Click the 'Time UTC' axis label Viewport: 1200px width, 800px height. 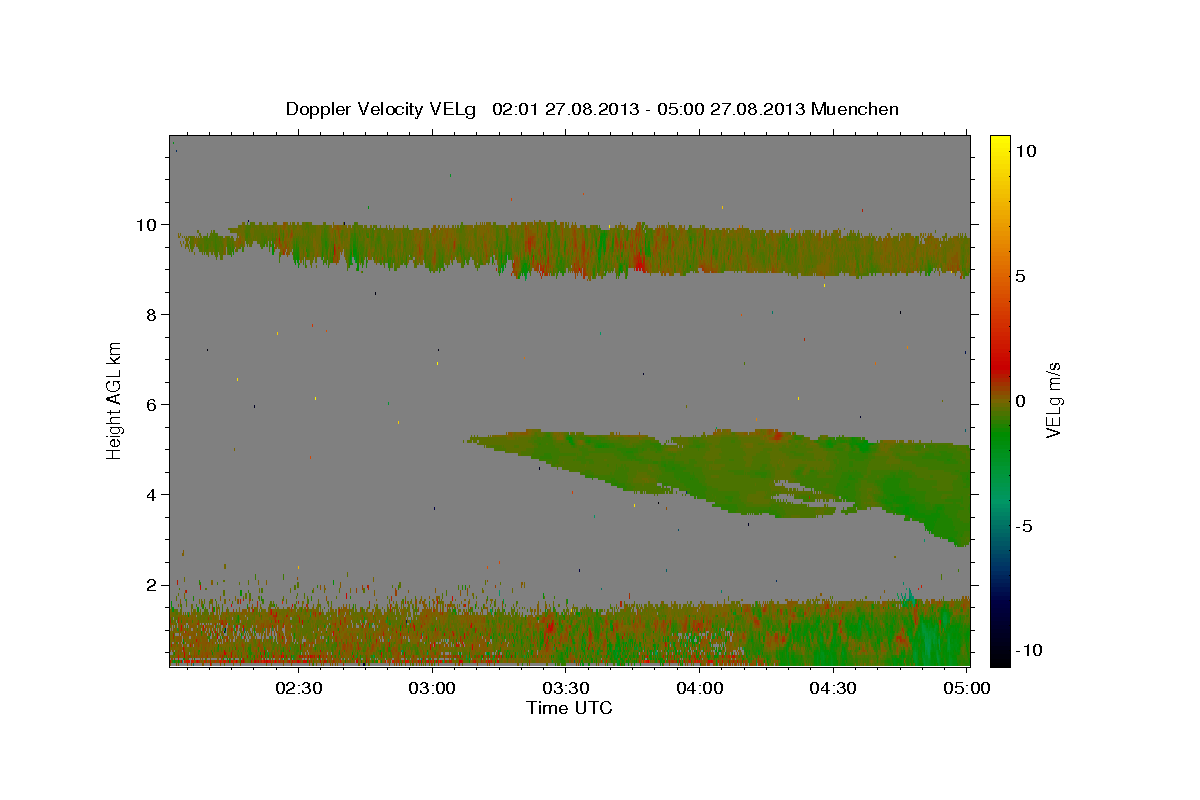coord(569,707)
